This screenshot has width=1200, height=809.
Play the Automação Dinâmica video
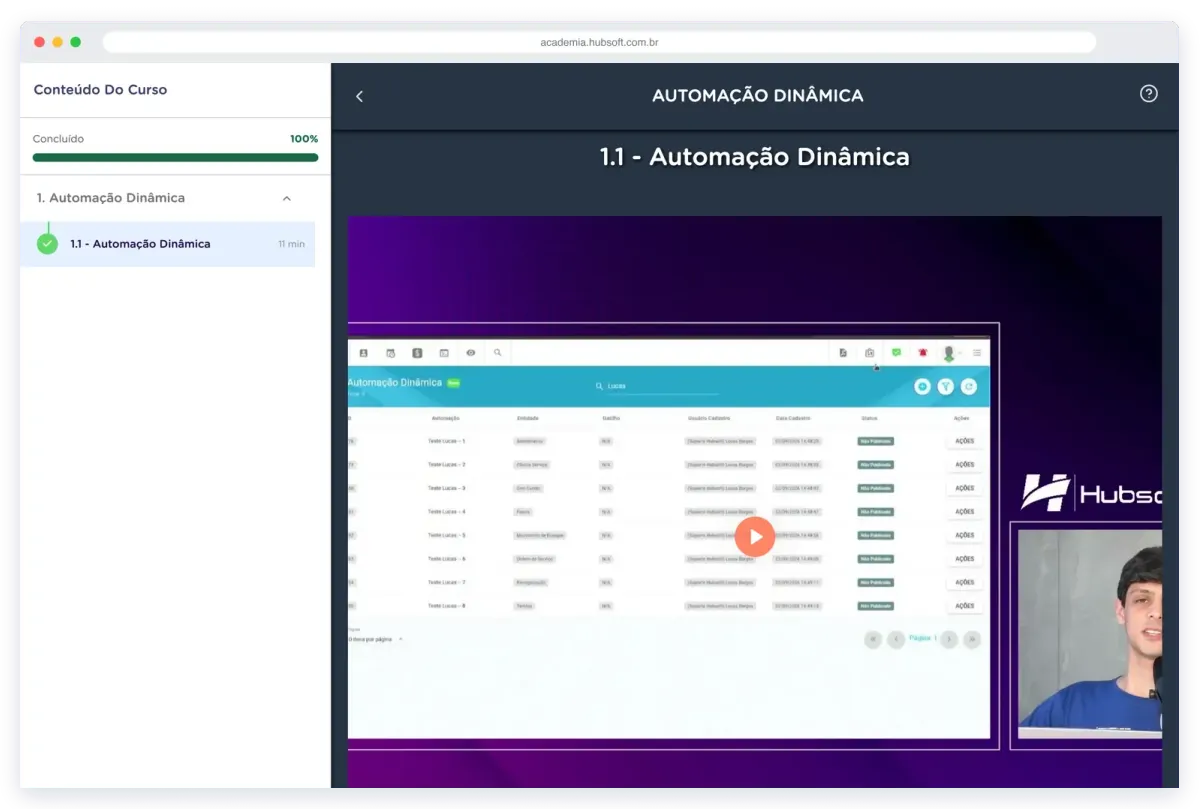[x=755, y=537]
